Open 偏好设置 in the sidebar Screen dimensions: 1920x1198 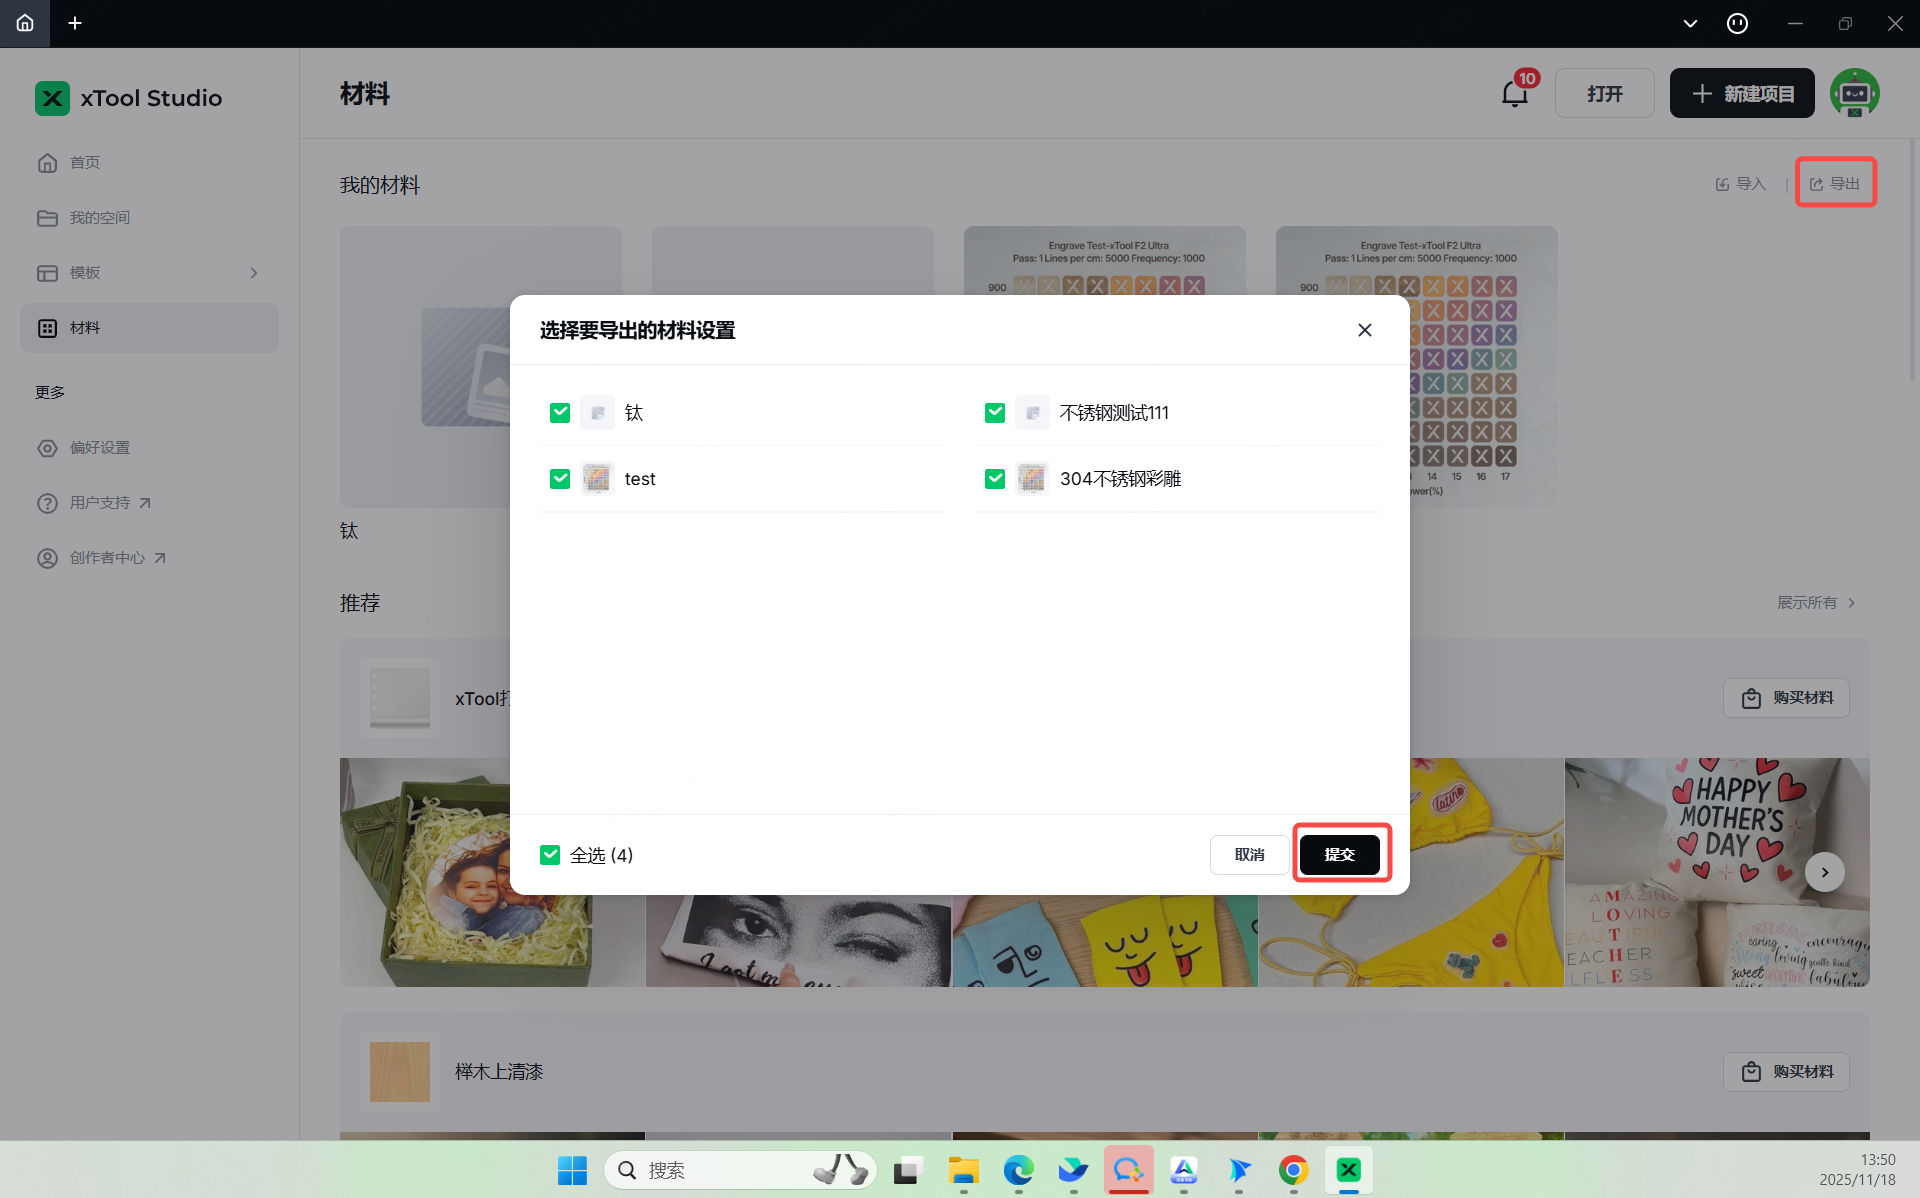click(99, 448)
